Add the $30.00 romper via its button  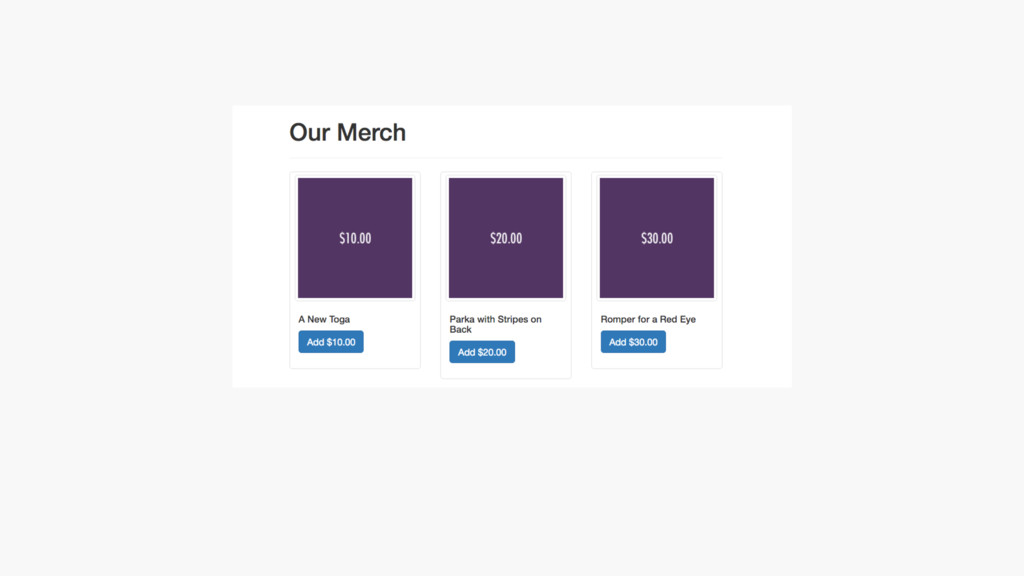click(x=633, y=342)
